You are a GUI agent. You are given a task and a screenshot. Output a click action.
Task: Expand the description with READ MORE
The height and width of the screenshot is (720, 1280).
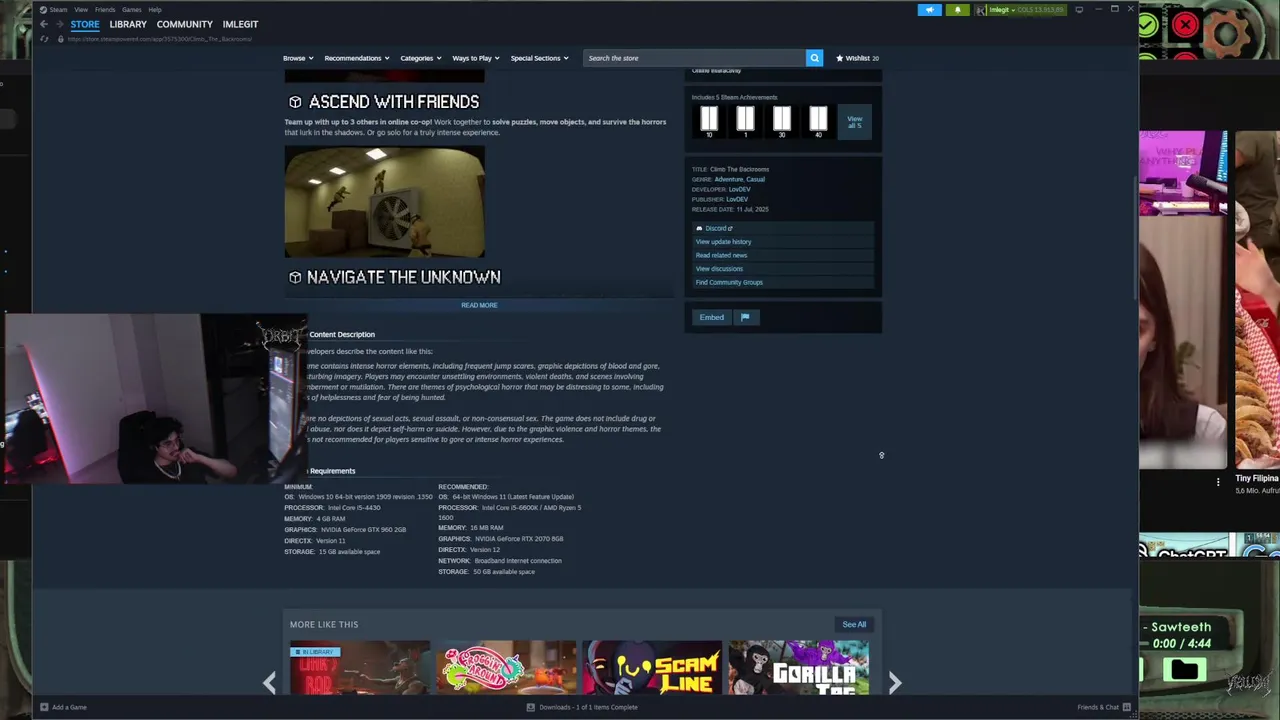pos(479,305)
